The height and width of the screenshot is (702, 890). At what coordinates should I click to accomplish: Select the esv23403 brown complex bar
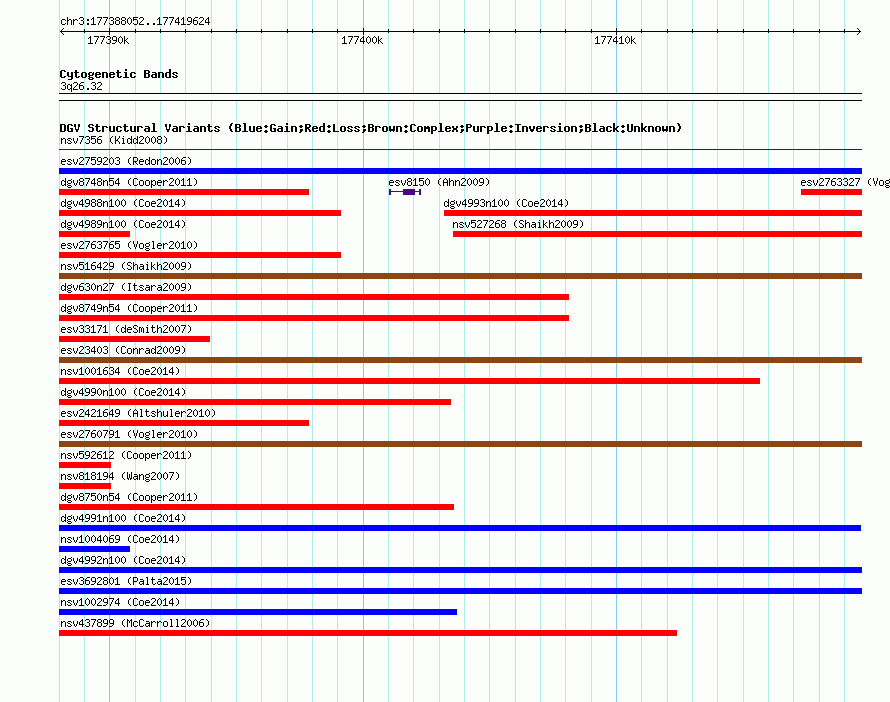pos(460,360)
